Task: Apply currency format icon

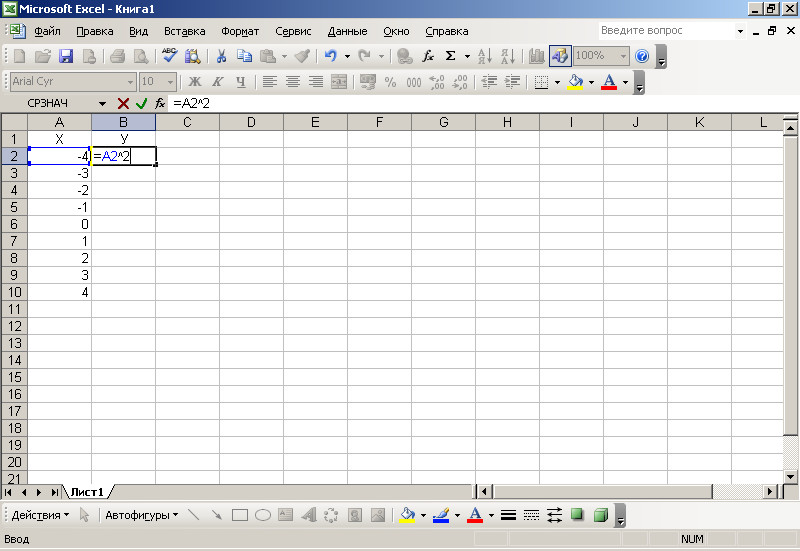Action: (367, 82)
